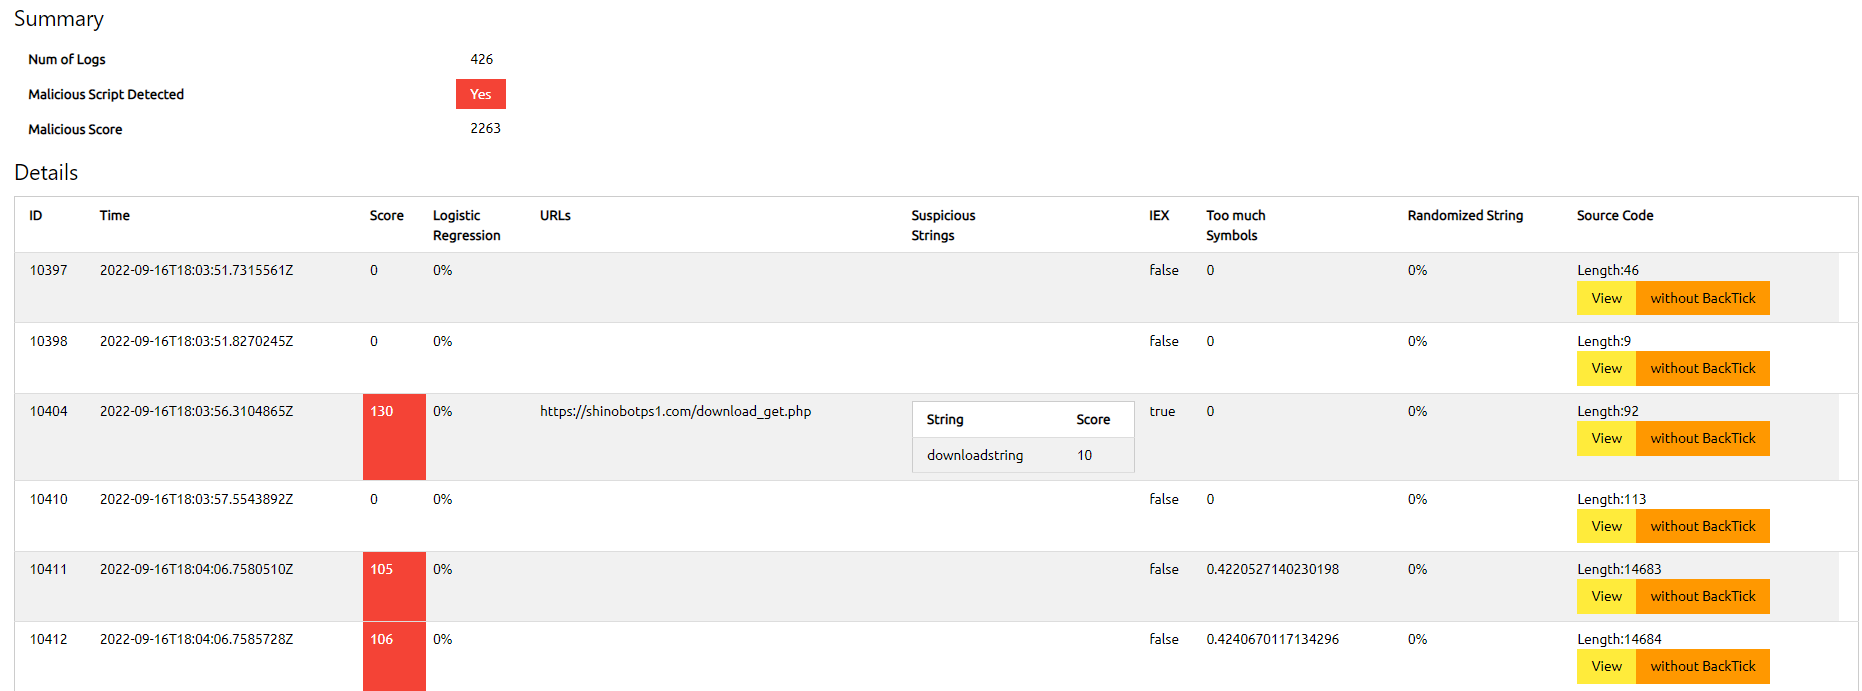The image size is (1862, 691).
Task: Click View for log 10410
Action: (x=1606, y=526)
